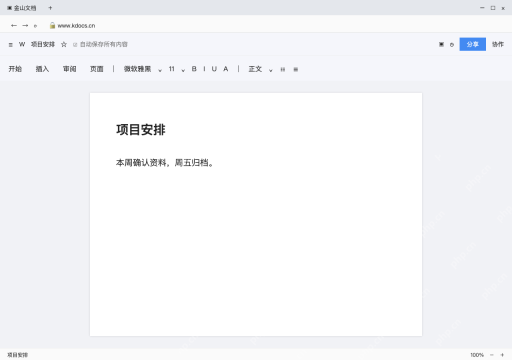512x360 pixels.
Task: Click the 100% zoom level value
Action: click(477, 355)
